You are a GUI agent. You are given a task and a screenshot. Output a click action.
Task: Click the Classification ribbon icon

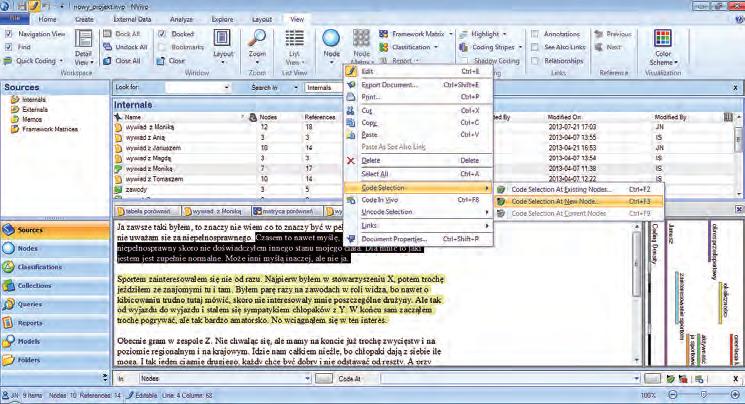[x=383, y=47]
